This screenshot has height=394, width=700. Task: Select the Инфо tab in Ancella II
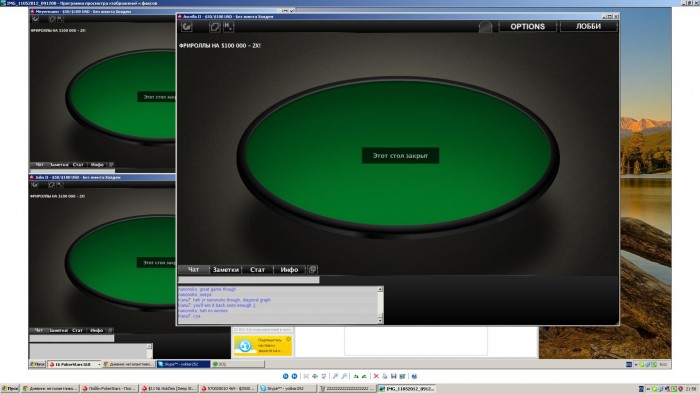tap(289, 270)
